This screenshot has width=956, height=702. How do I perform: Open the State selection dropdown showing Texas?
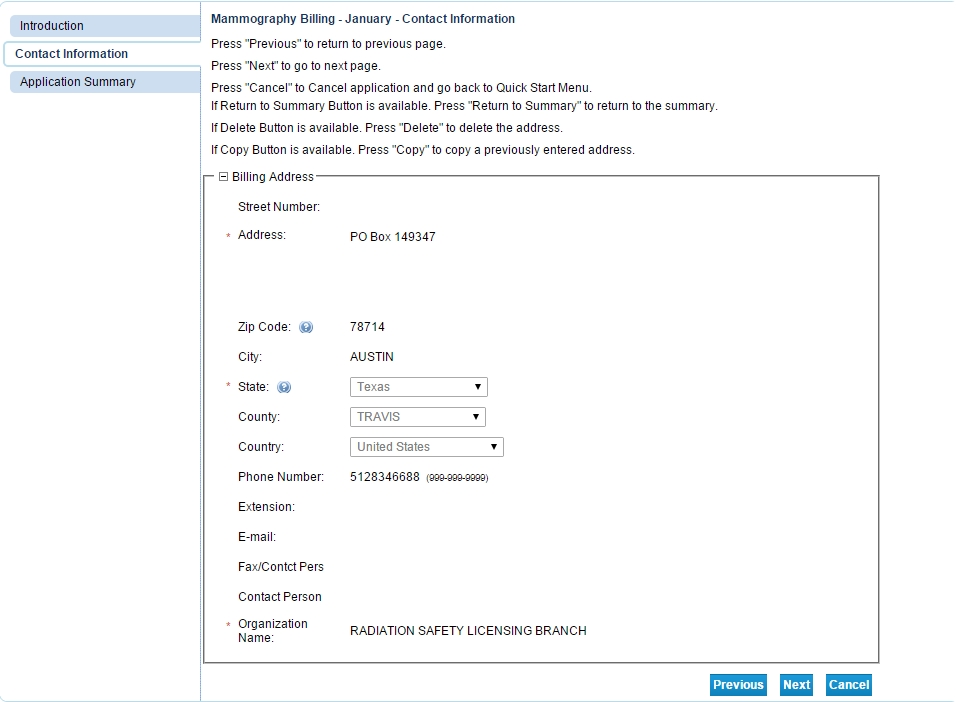(418, 387)
